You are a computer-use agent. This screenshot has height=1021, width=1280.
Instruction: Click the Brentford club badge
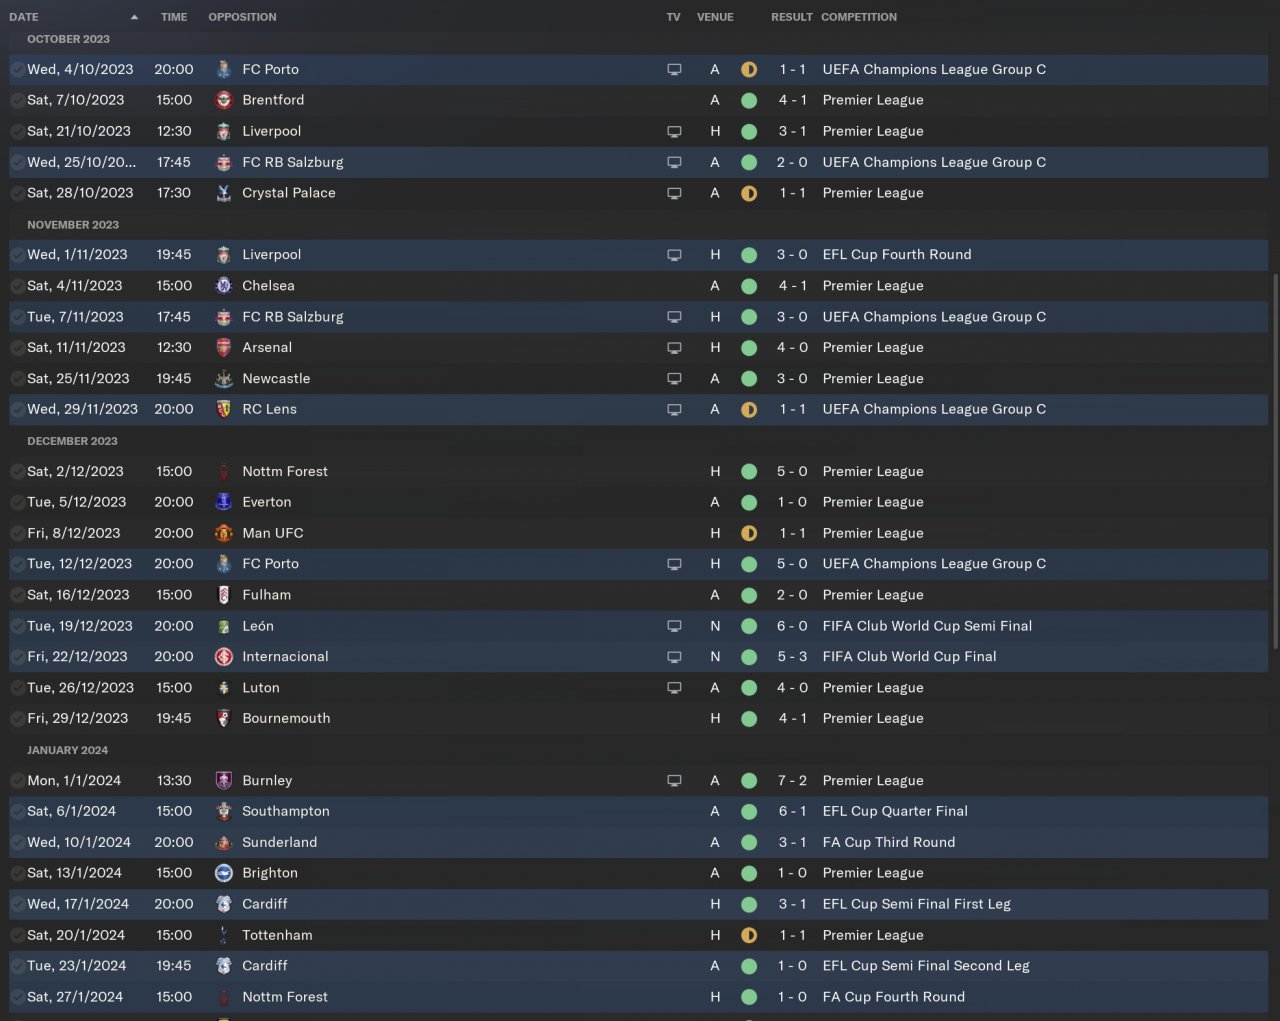224,100
